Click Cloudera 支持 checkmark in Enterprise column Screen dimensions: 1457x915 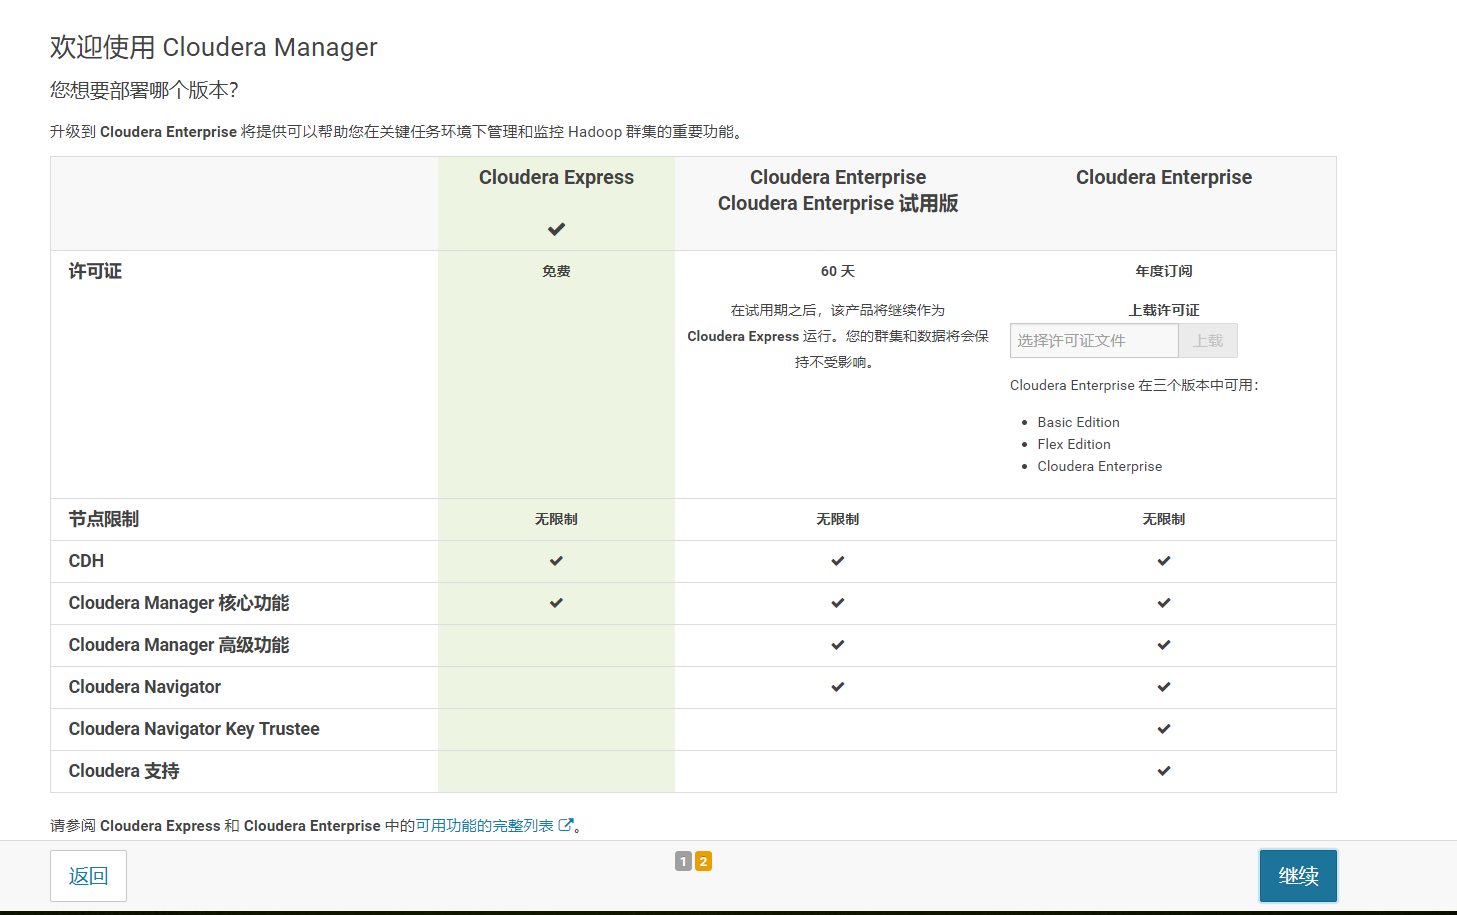click(x=1164, y=771)
